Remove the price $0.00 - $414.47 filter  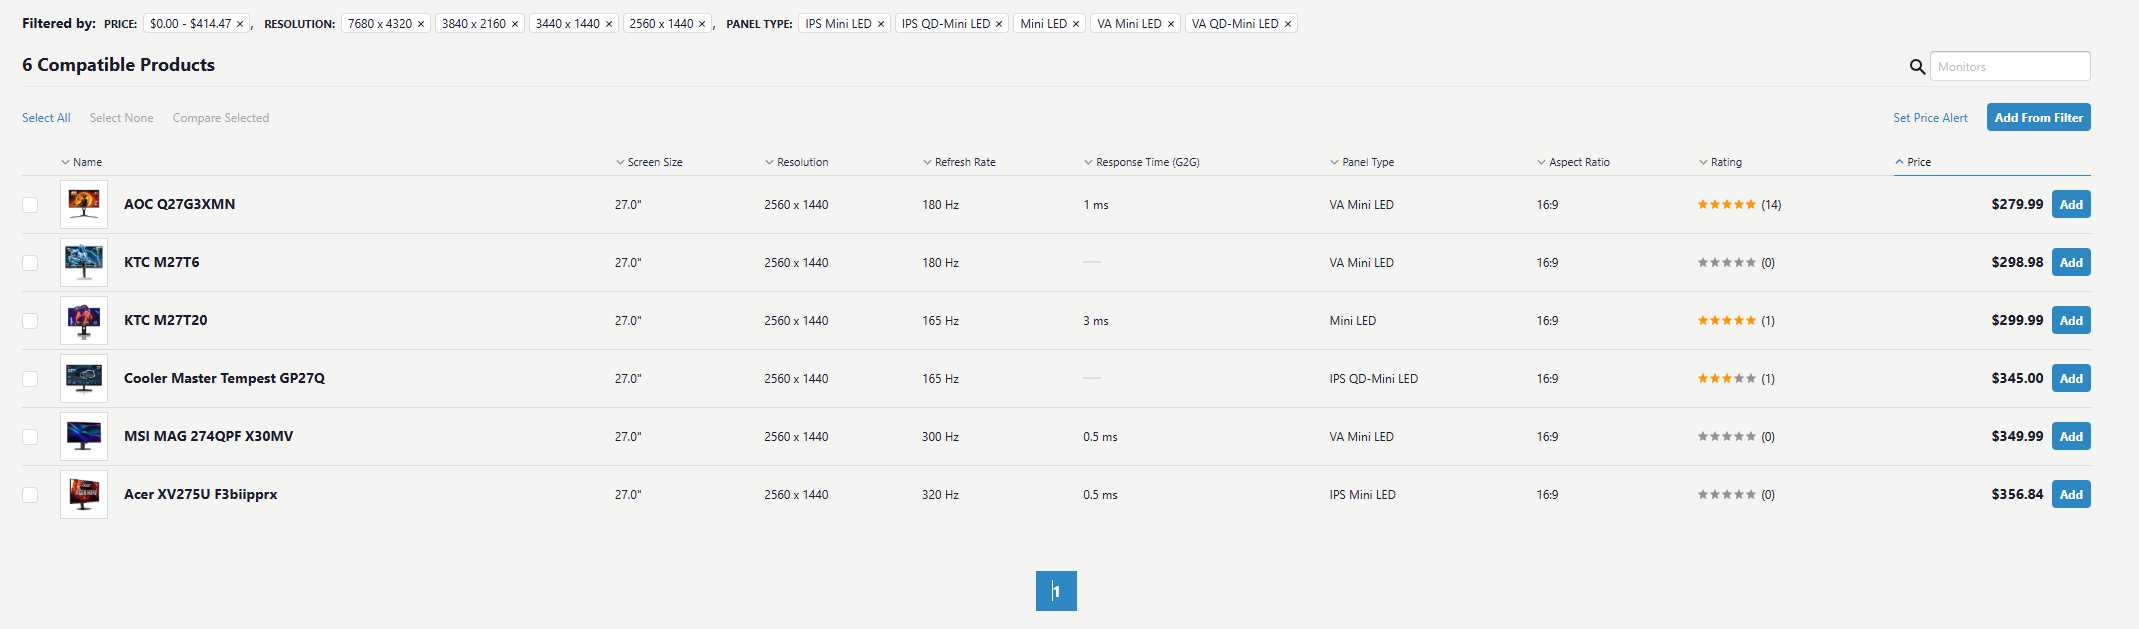(x=240, y=24)
